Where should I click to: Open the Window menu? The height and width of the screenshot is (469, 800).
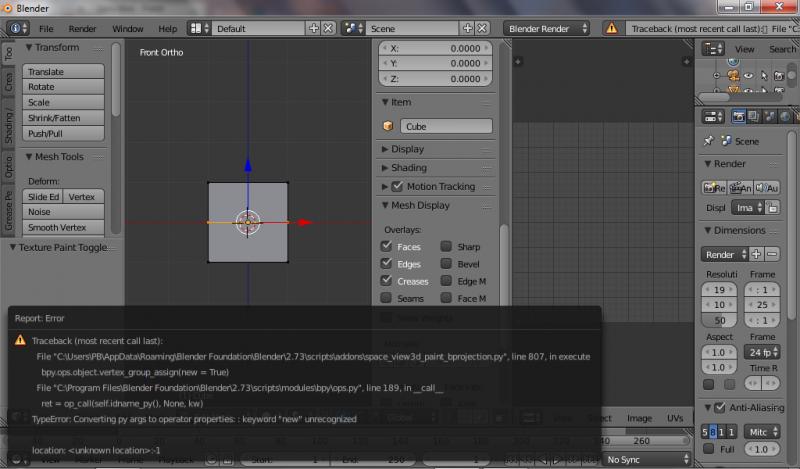pos(128,29)
